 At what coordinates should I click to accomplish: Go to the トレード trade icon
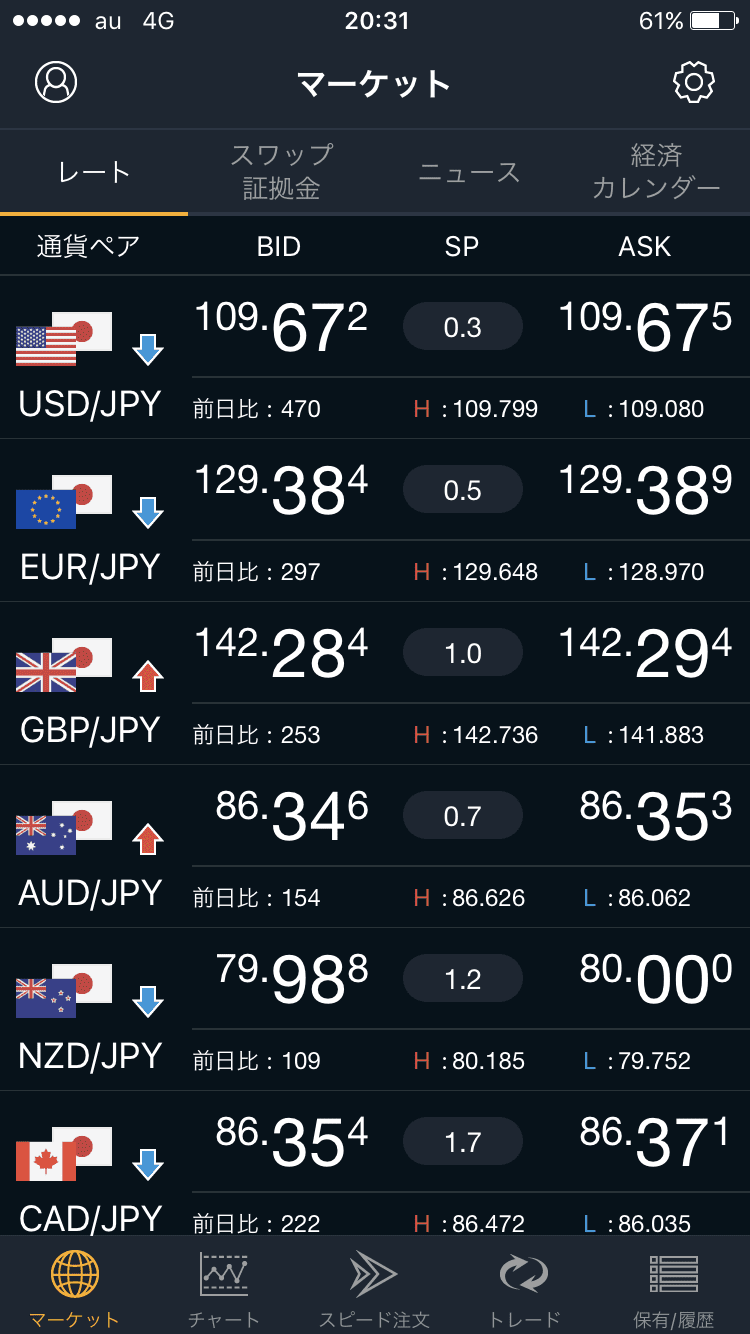[x=524, y=1275]
